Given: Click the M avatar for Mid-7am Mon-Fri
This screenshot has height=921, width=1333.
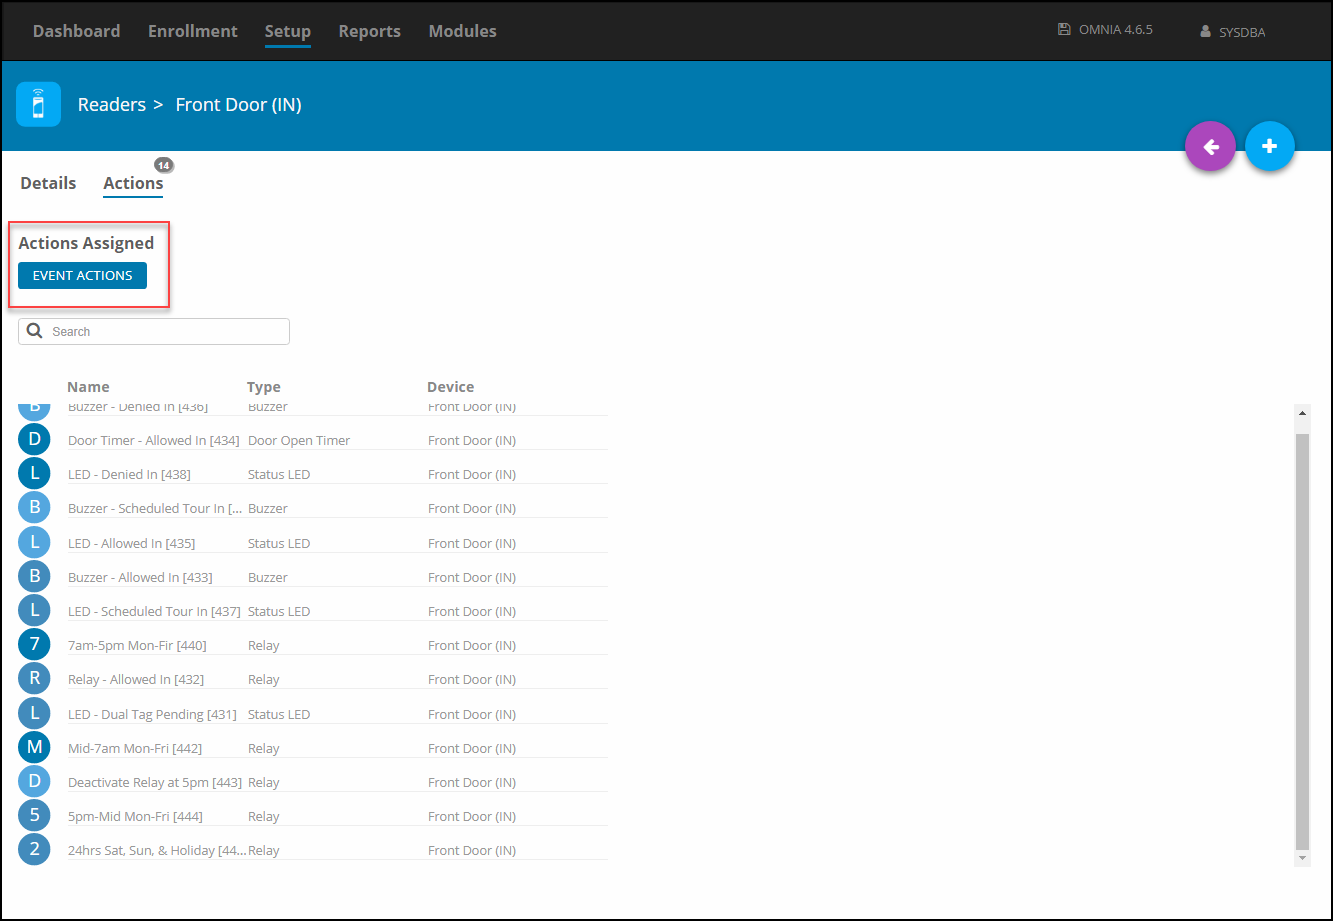Looking at the screenshot, I should point(34,748).
